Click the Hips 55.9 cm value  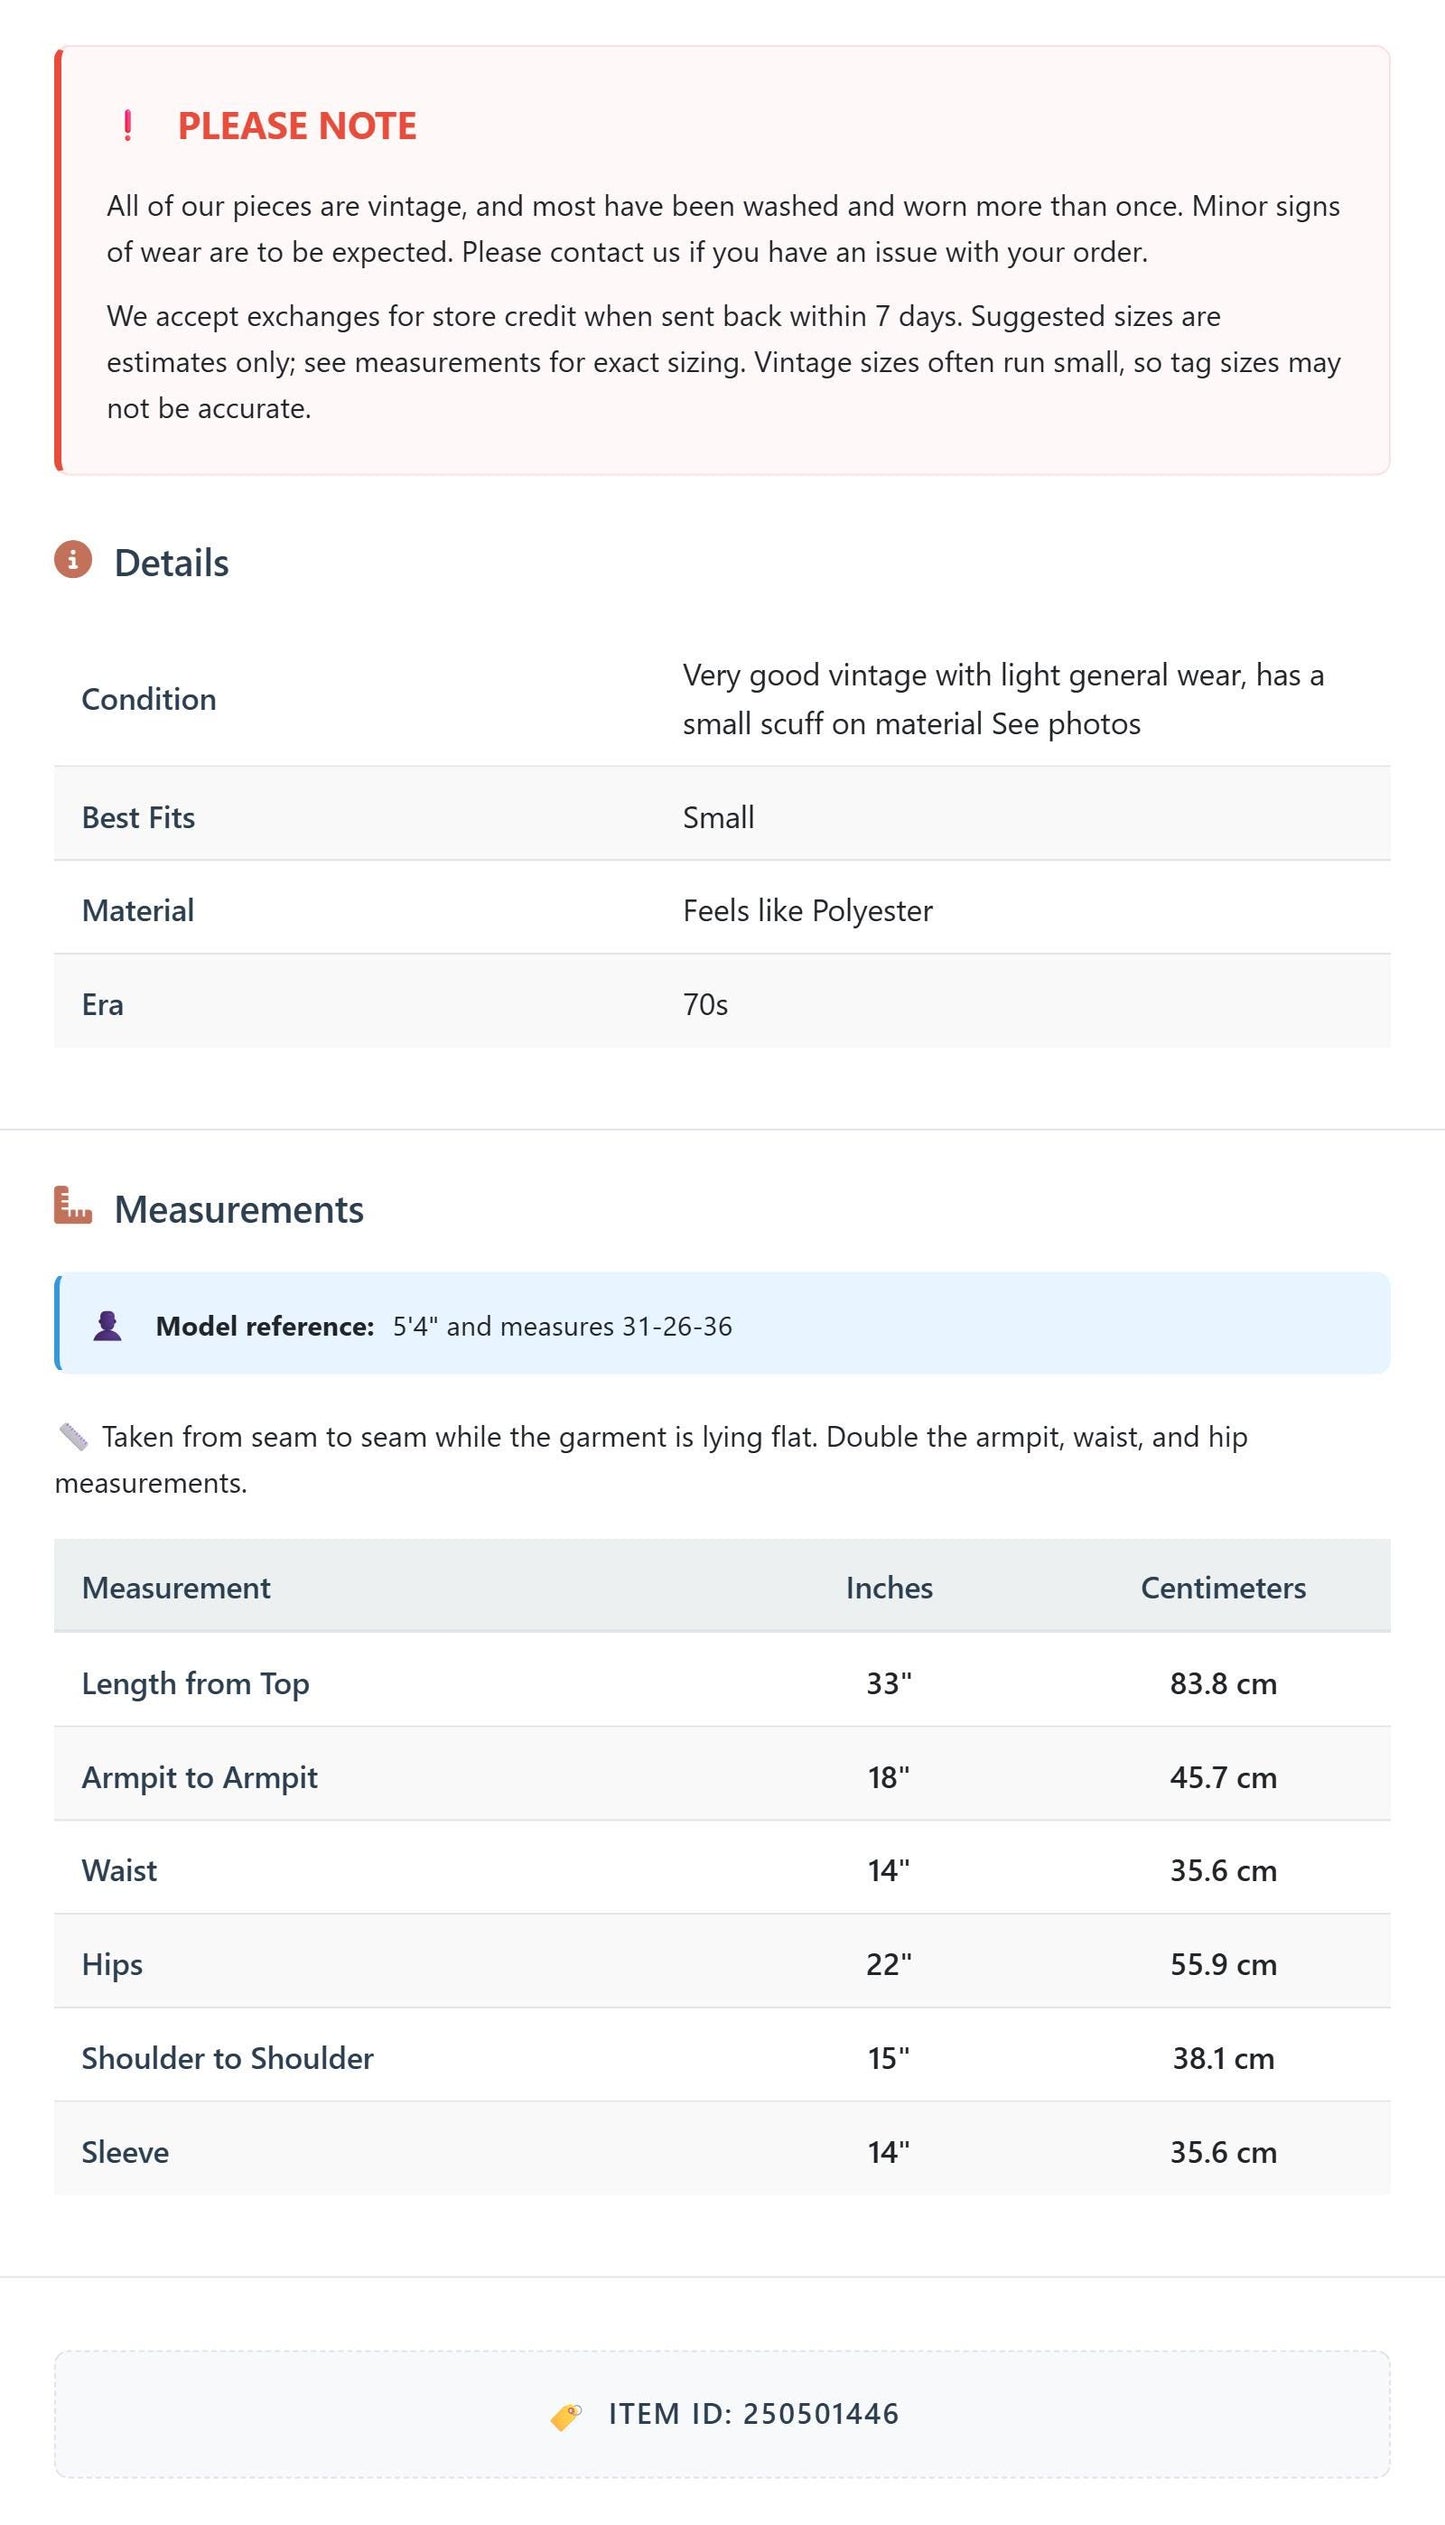click(x=1223, y=1964)
